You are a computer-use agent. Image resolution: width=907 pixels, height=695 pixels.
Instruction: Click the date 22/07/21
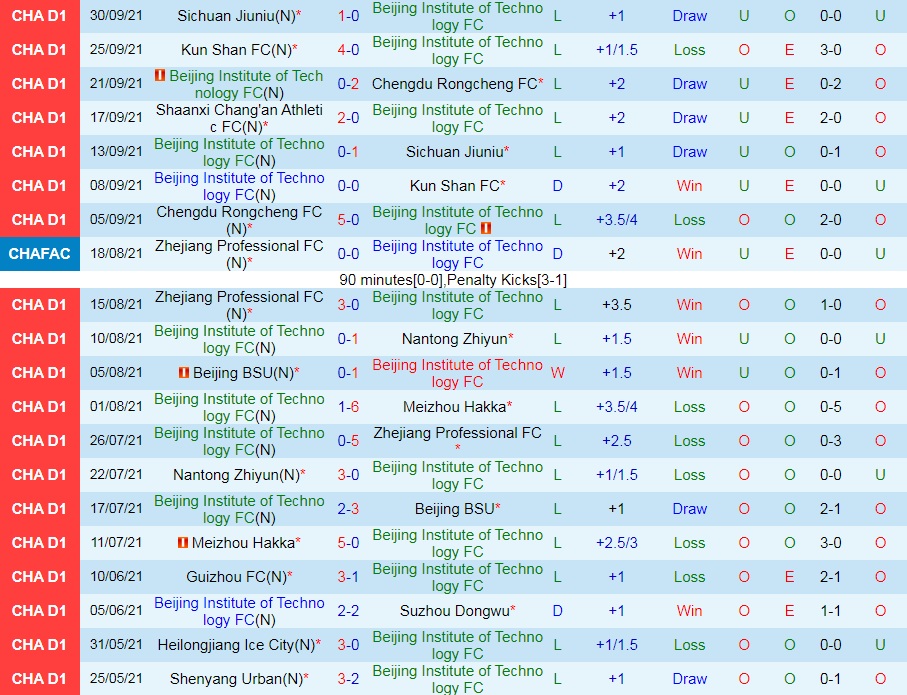(116, 475)
